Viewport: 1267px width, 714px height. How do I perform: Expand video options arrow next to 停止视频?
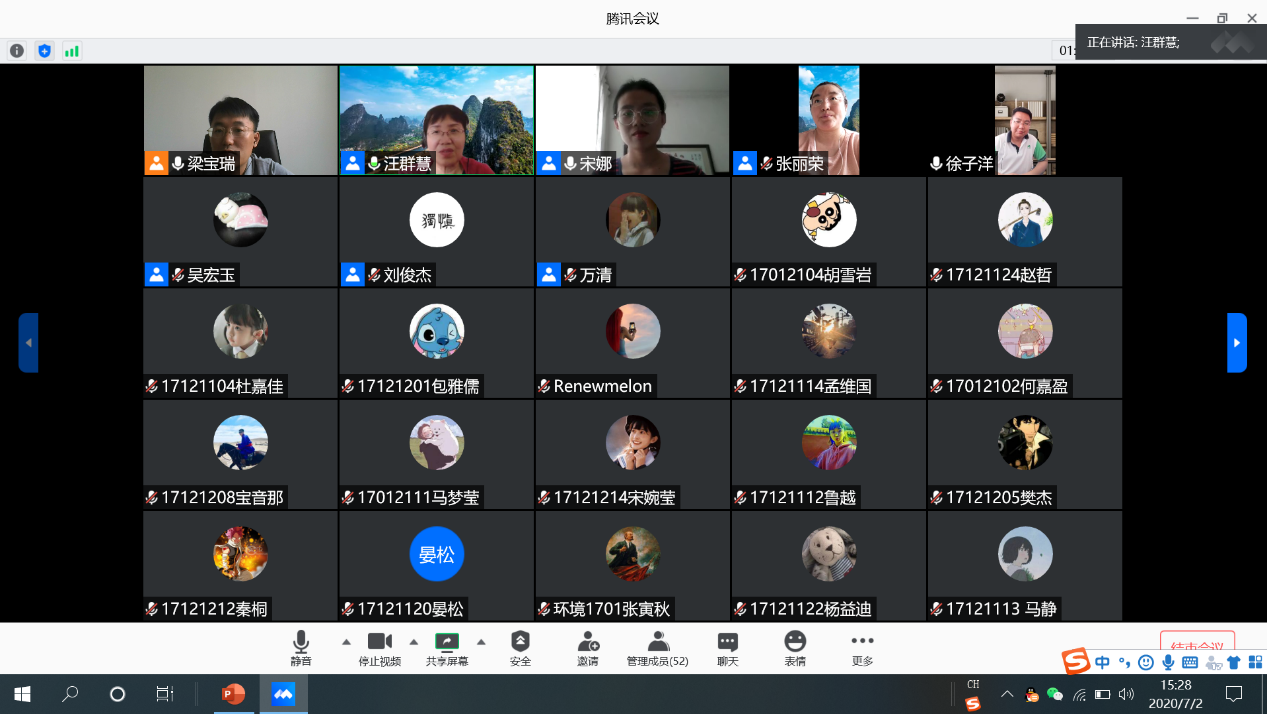coord(414,642)
